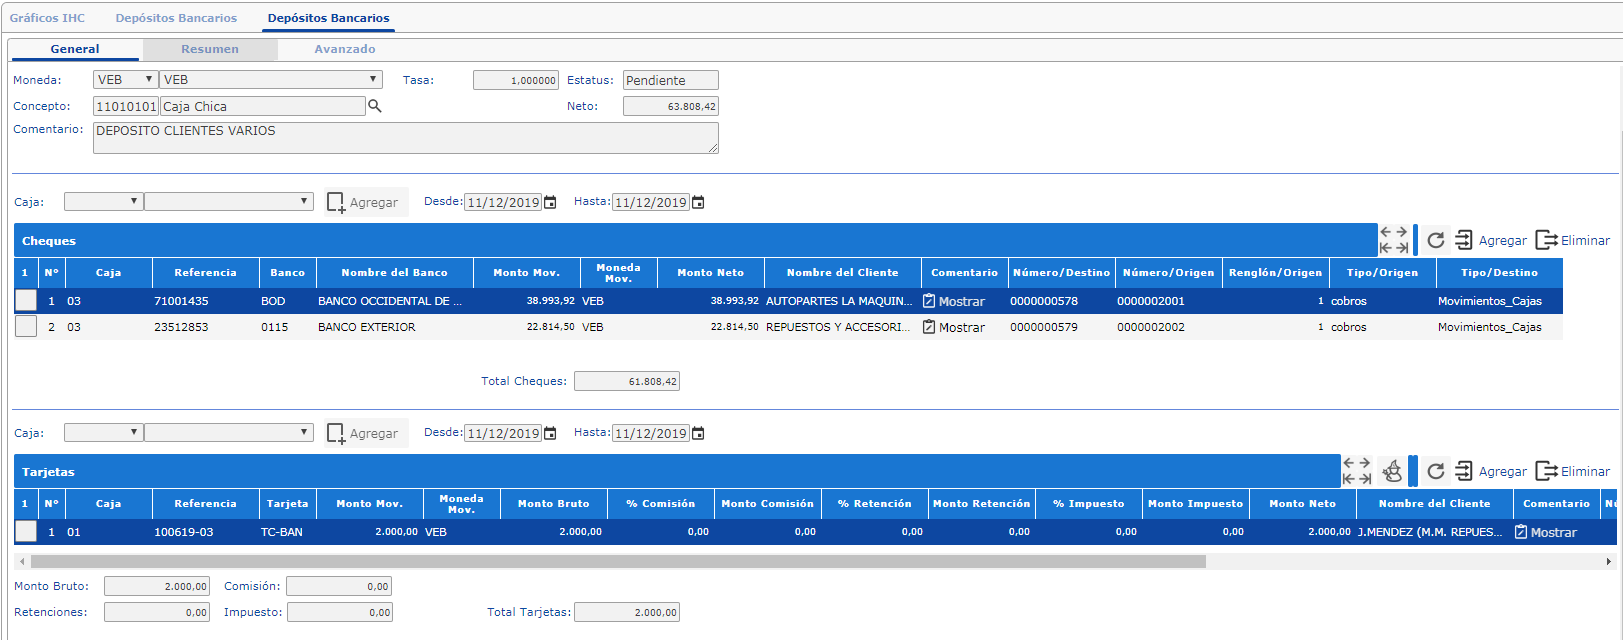
Task: Open Cheques Hasta date calendar icon
Action: point(698,202)
